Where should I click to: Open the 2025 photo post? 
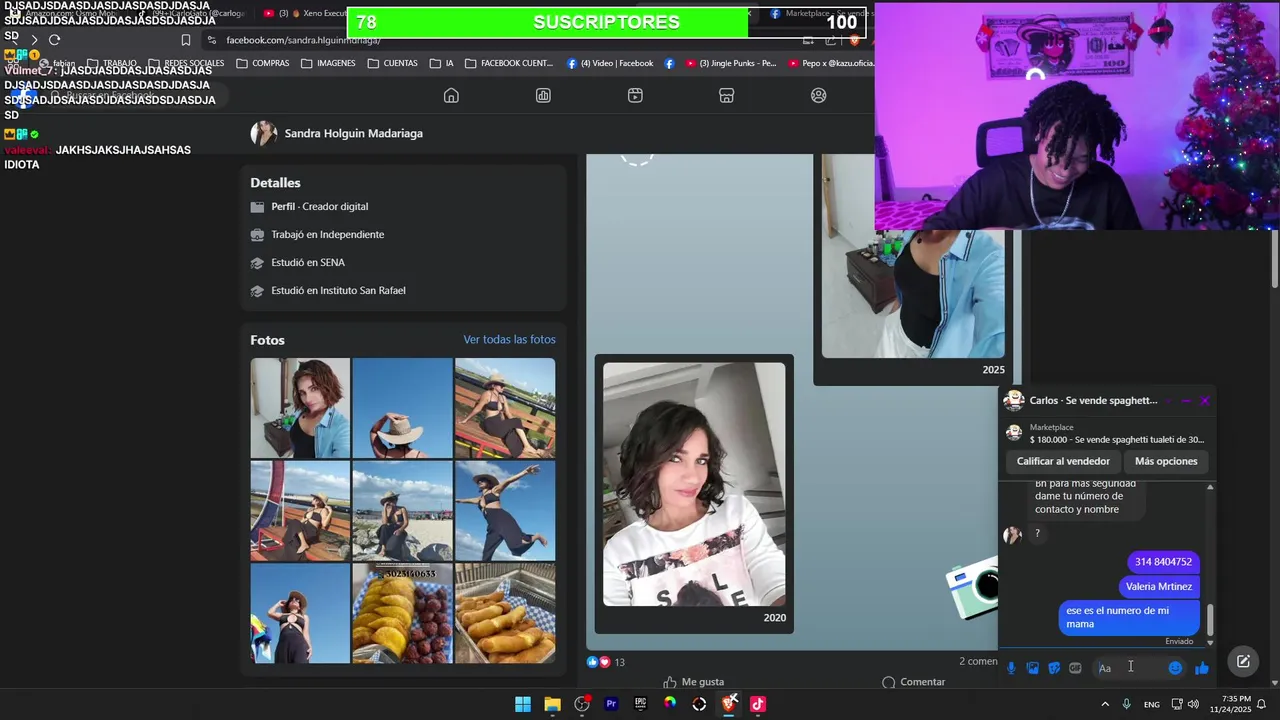point(913,256)
